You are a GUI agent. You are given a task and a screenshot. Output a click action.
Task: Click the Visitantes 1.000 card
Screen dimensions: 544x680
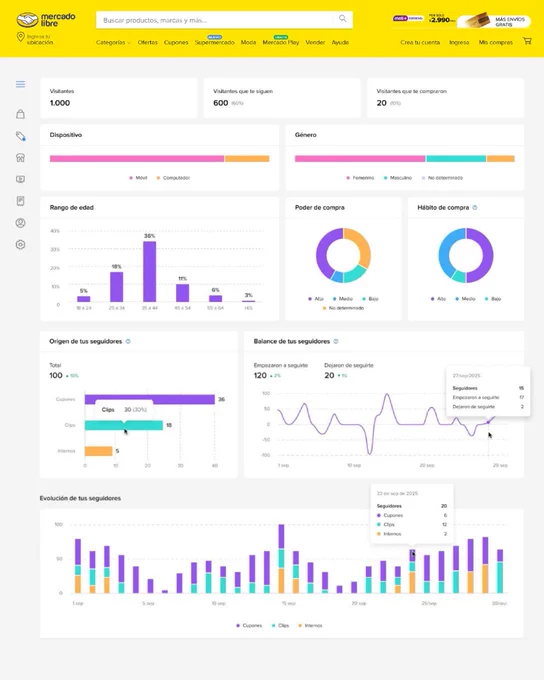(118, 98)
